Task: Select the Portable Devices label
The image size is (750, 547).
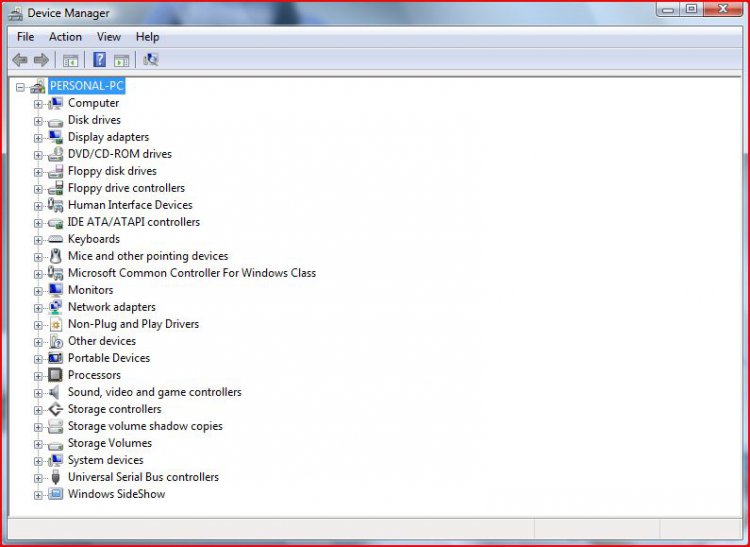Action: 109,358
